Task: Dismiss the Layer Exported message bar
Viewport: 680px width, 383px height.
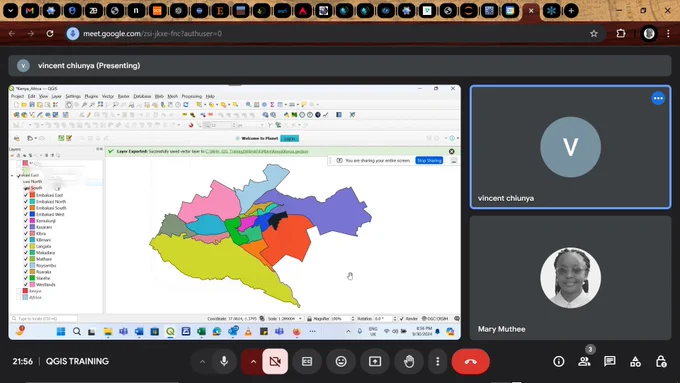Action: coord(452,151)
